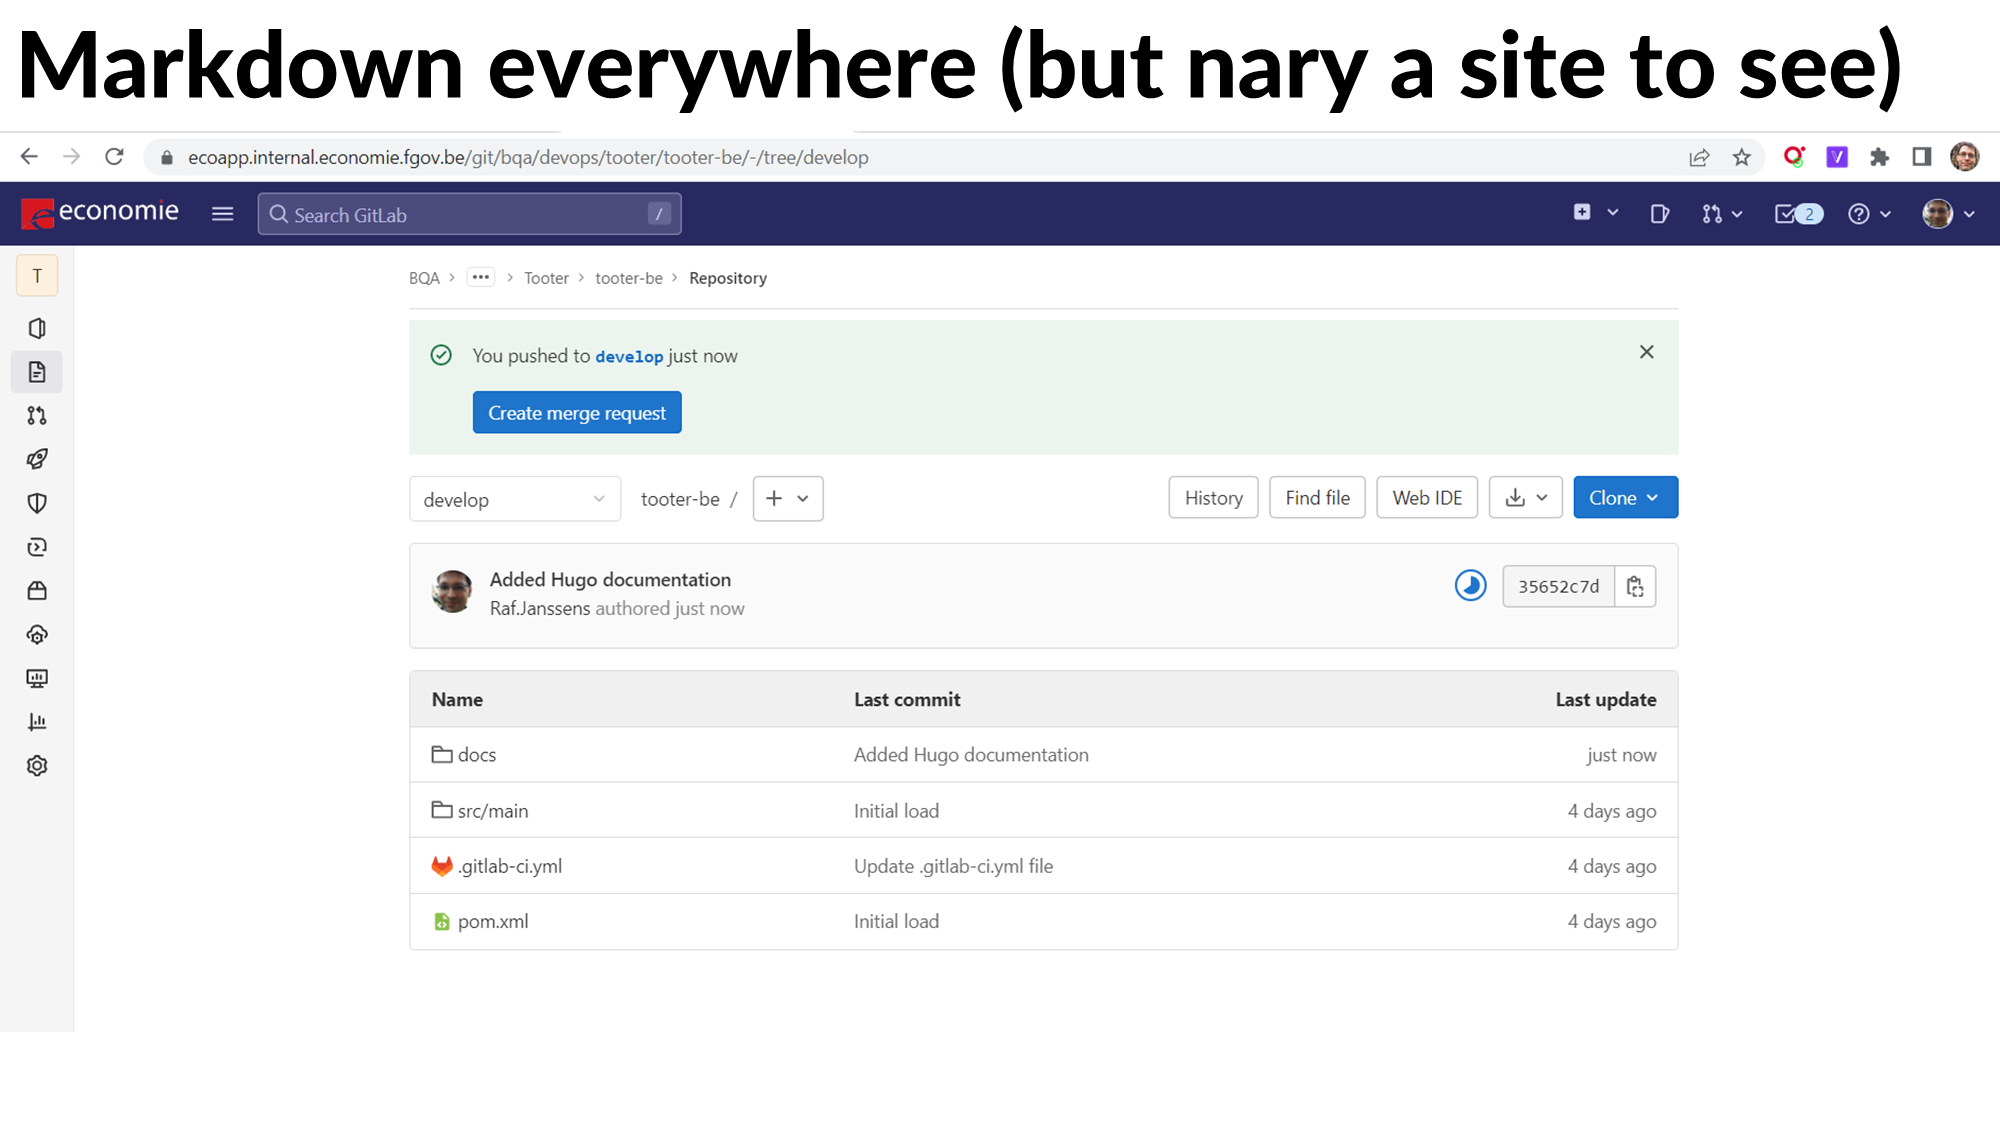This screenshot has width=2000, height=1125.
Task: Open the Merge requests sidebar icon
Action: pyautogui.click(x=37, y=415)
